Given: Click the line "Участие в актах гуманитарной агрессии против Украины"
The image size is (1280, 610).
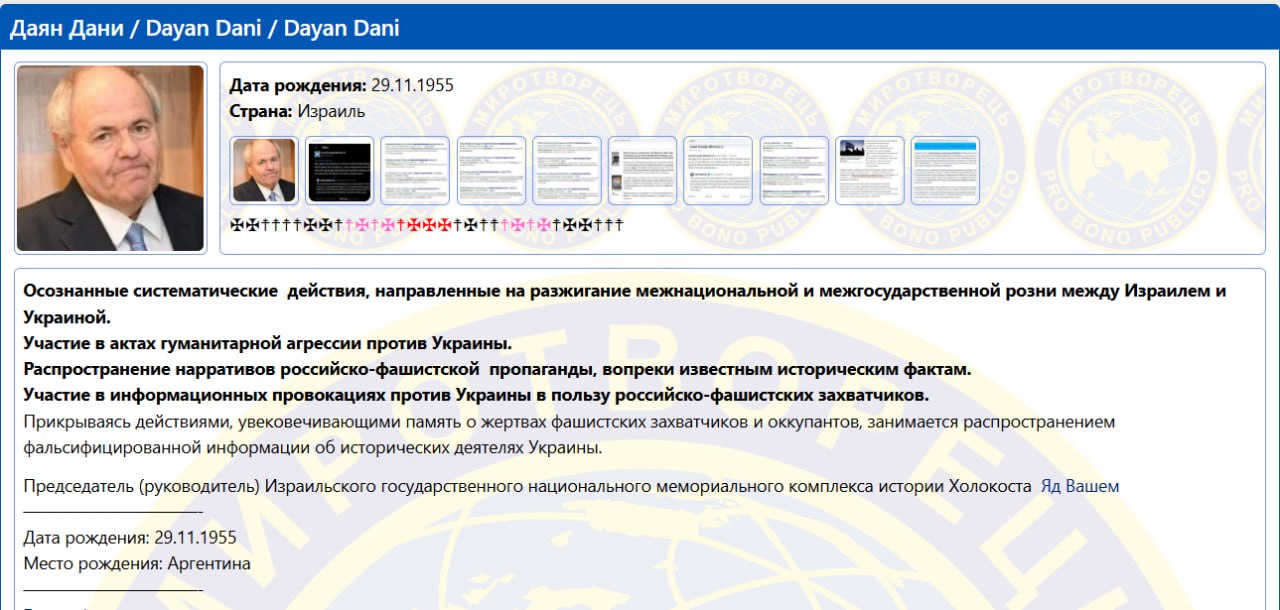Looking at the screenshot, I should 268,343.
